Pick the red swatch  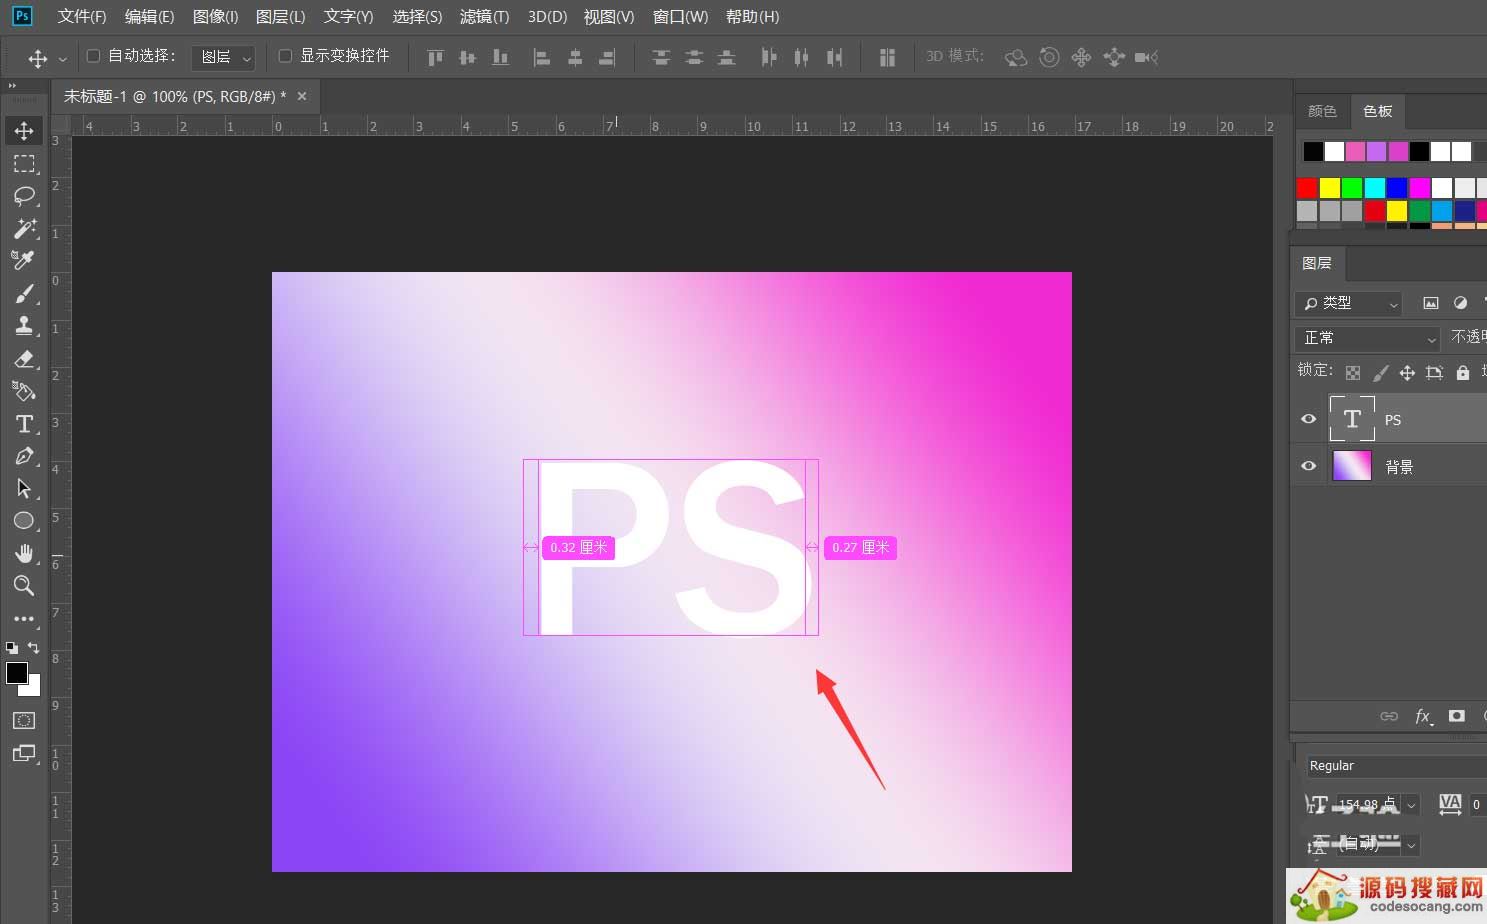coord(1307,188)
